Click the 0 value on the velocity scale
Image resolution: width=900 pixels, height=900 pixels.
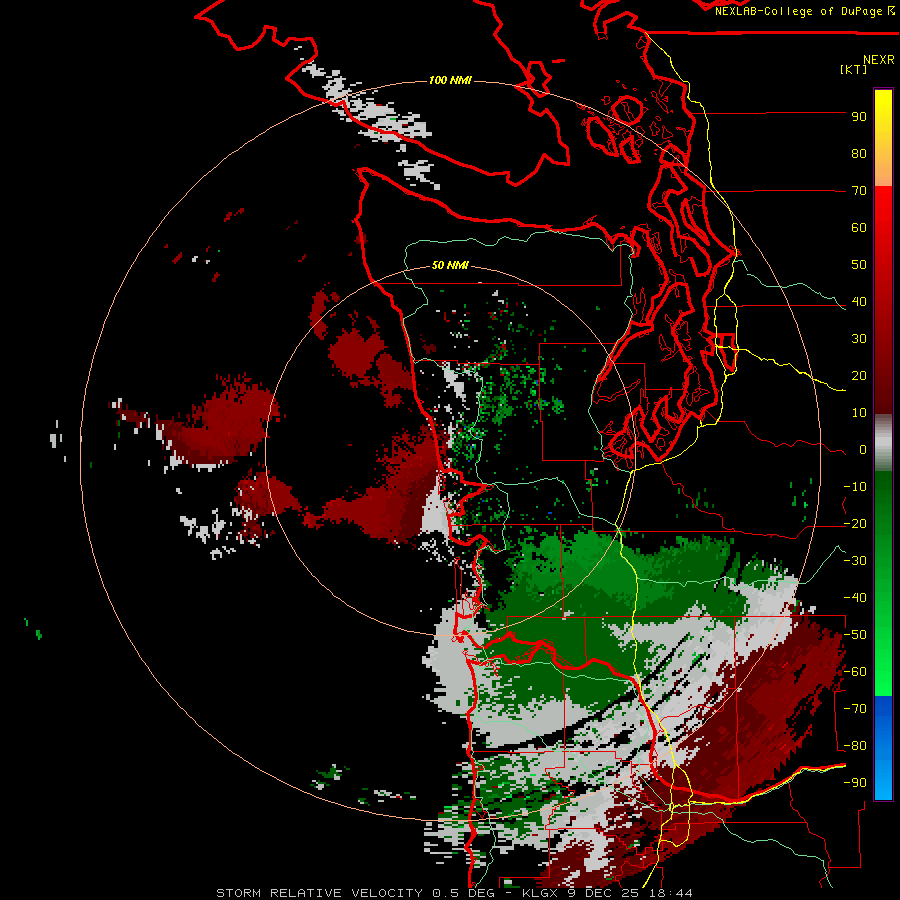862,450
